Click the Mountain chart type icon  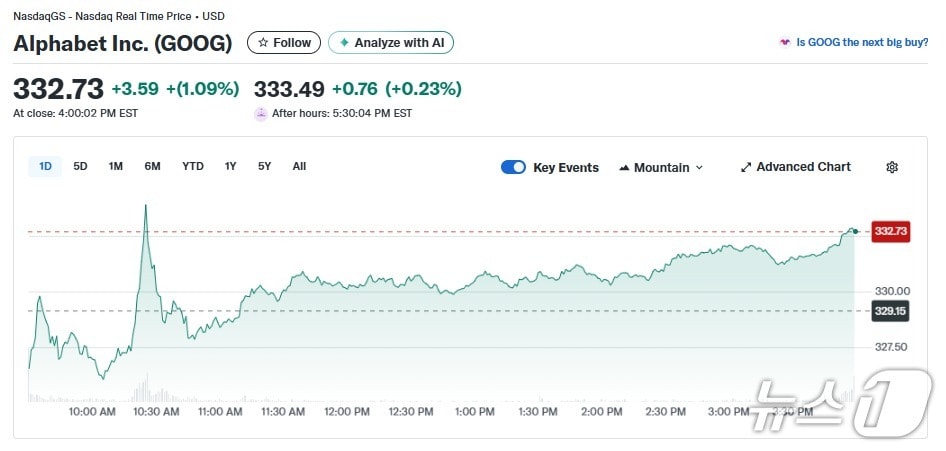[x=624, y=167]
